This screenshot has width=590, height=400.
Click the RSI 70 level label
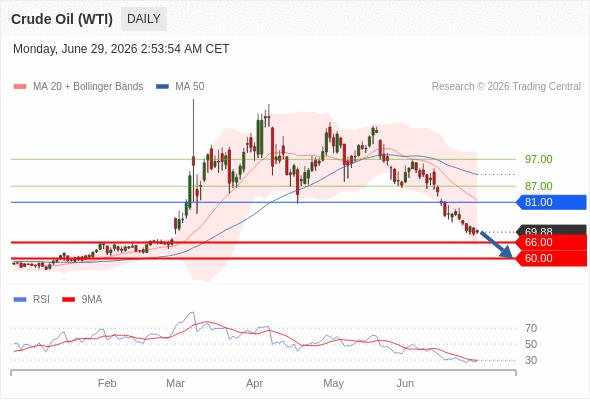tap(531, 329)
